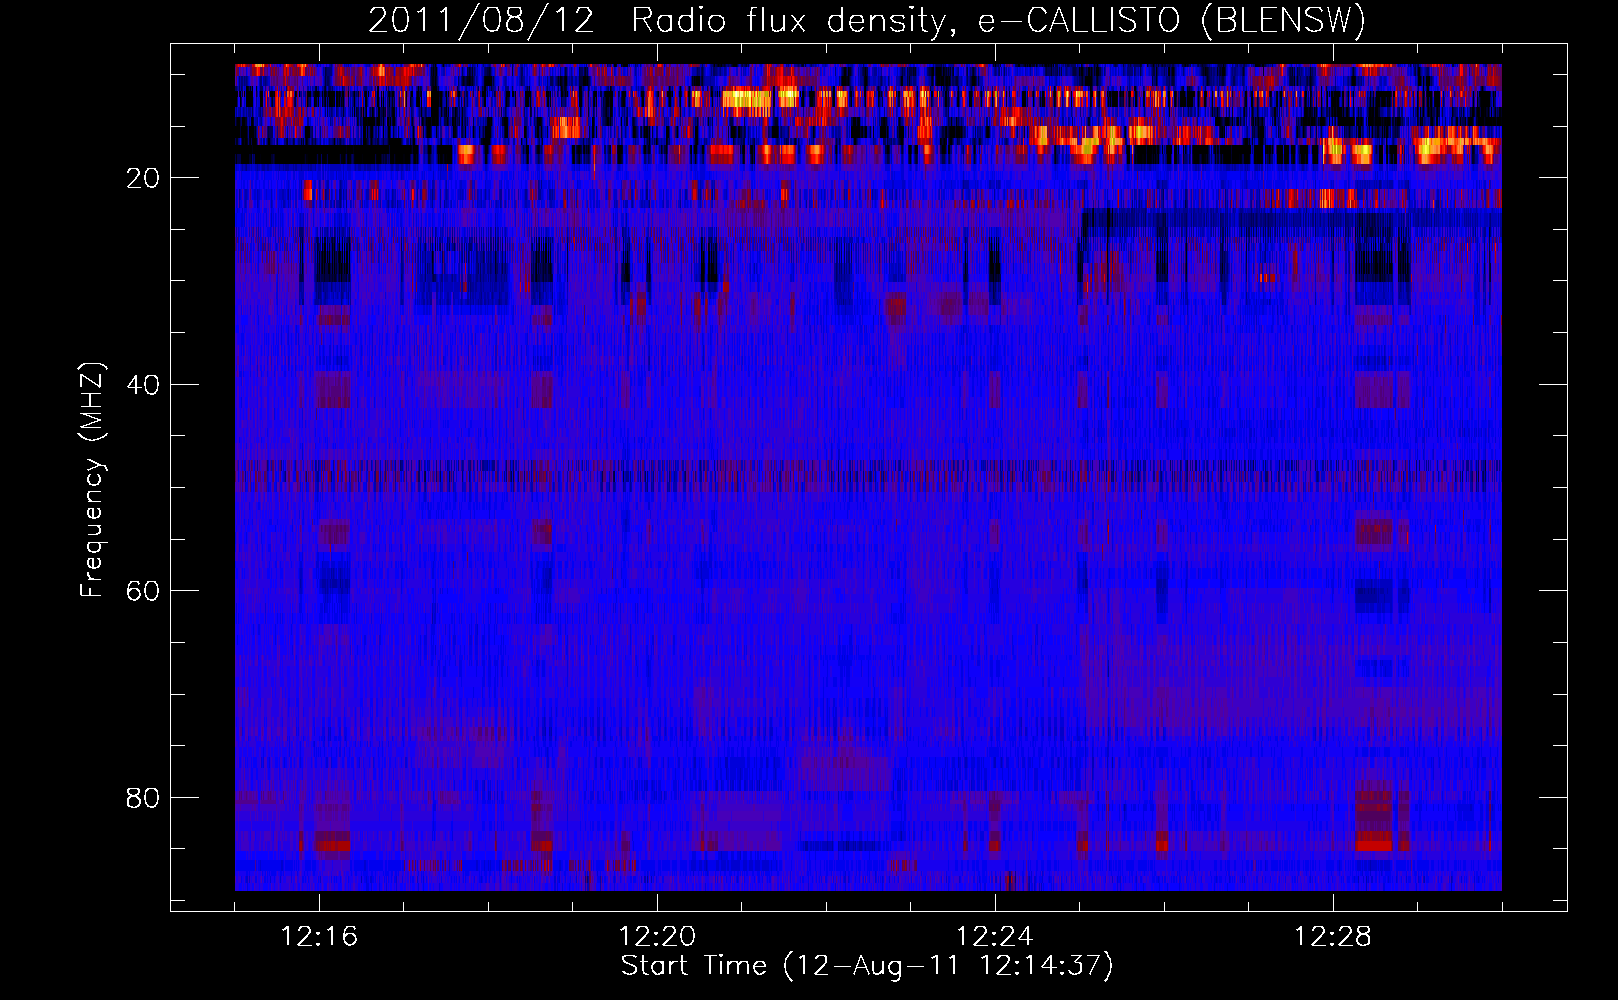1618x1000 pixels.
Task: Click the 'Frequency (MHZ)' axis label
Action: tap(92, 480)
